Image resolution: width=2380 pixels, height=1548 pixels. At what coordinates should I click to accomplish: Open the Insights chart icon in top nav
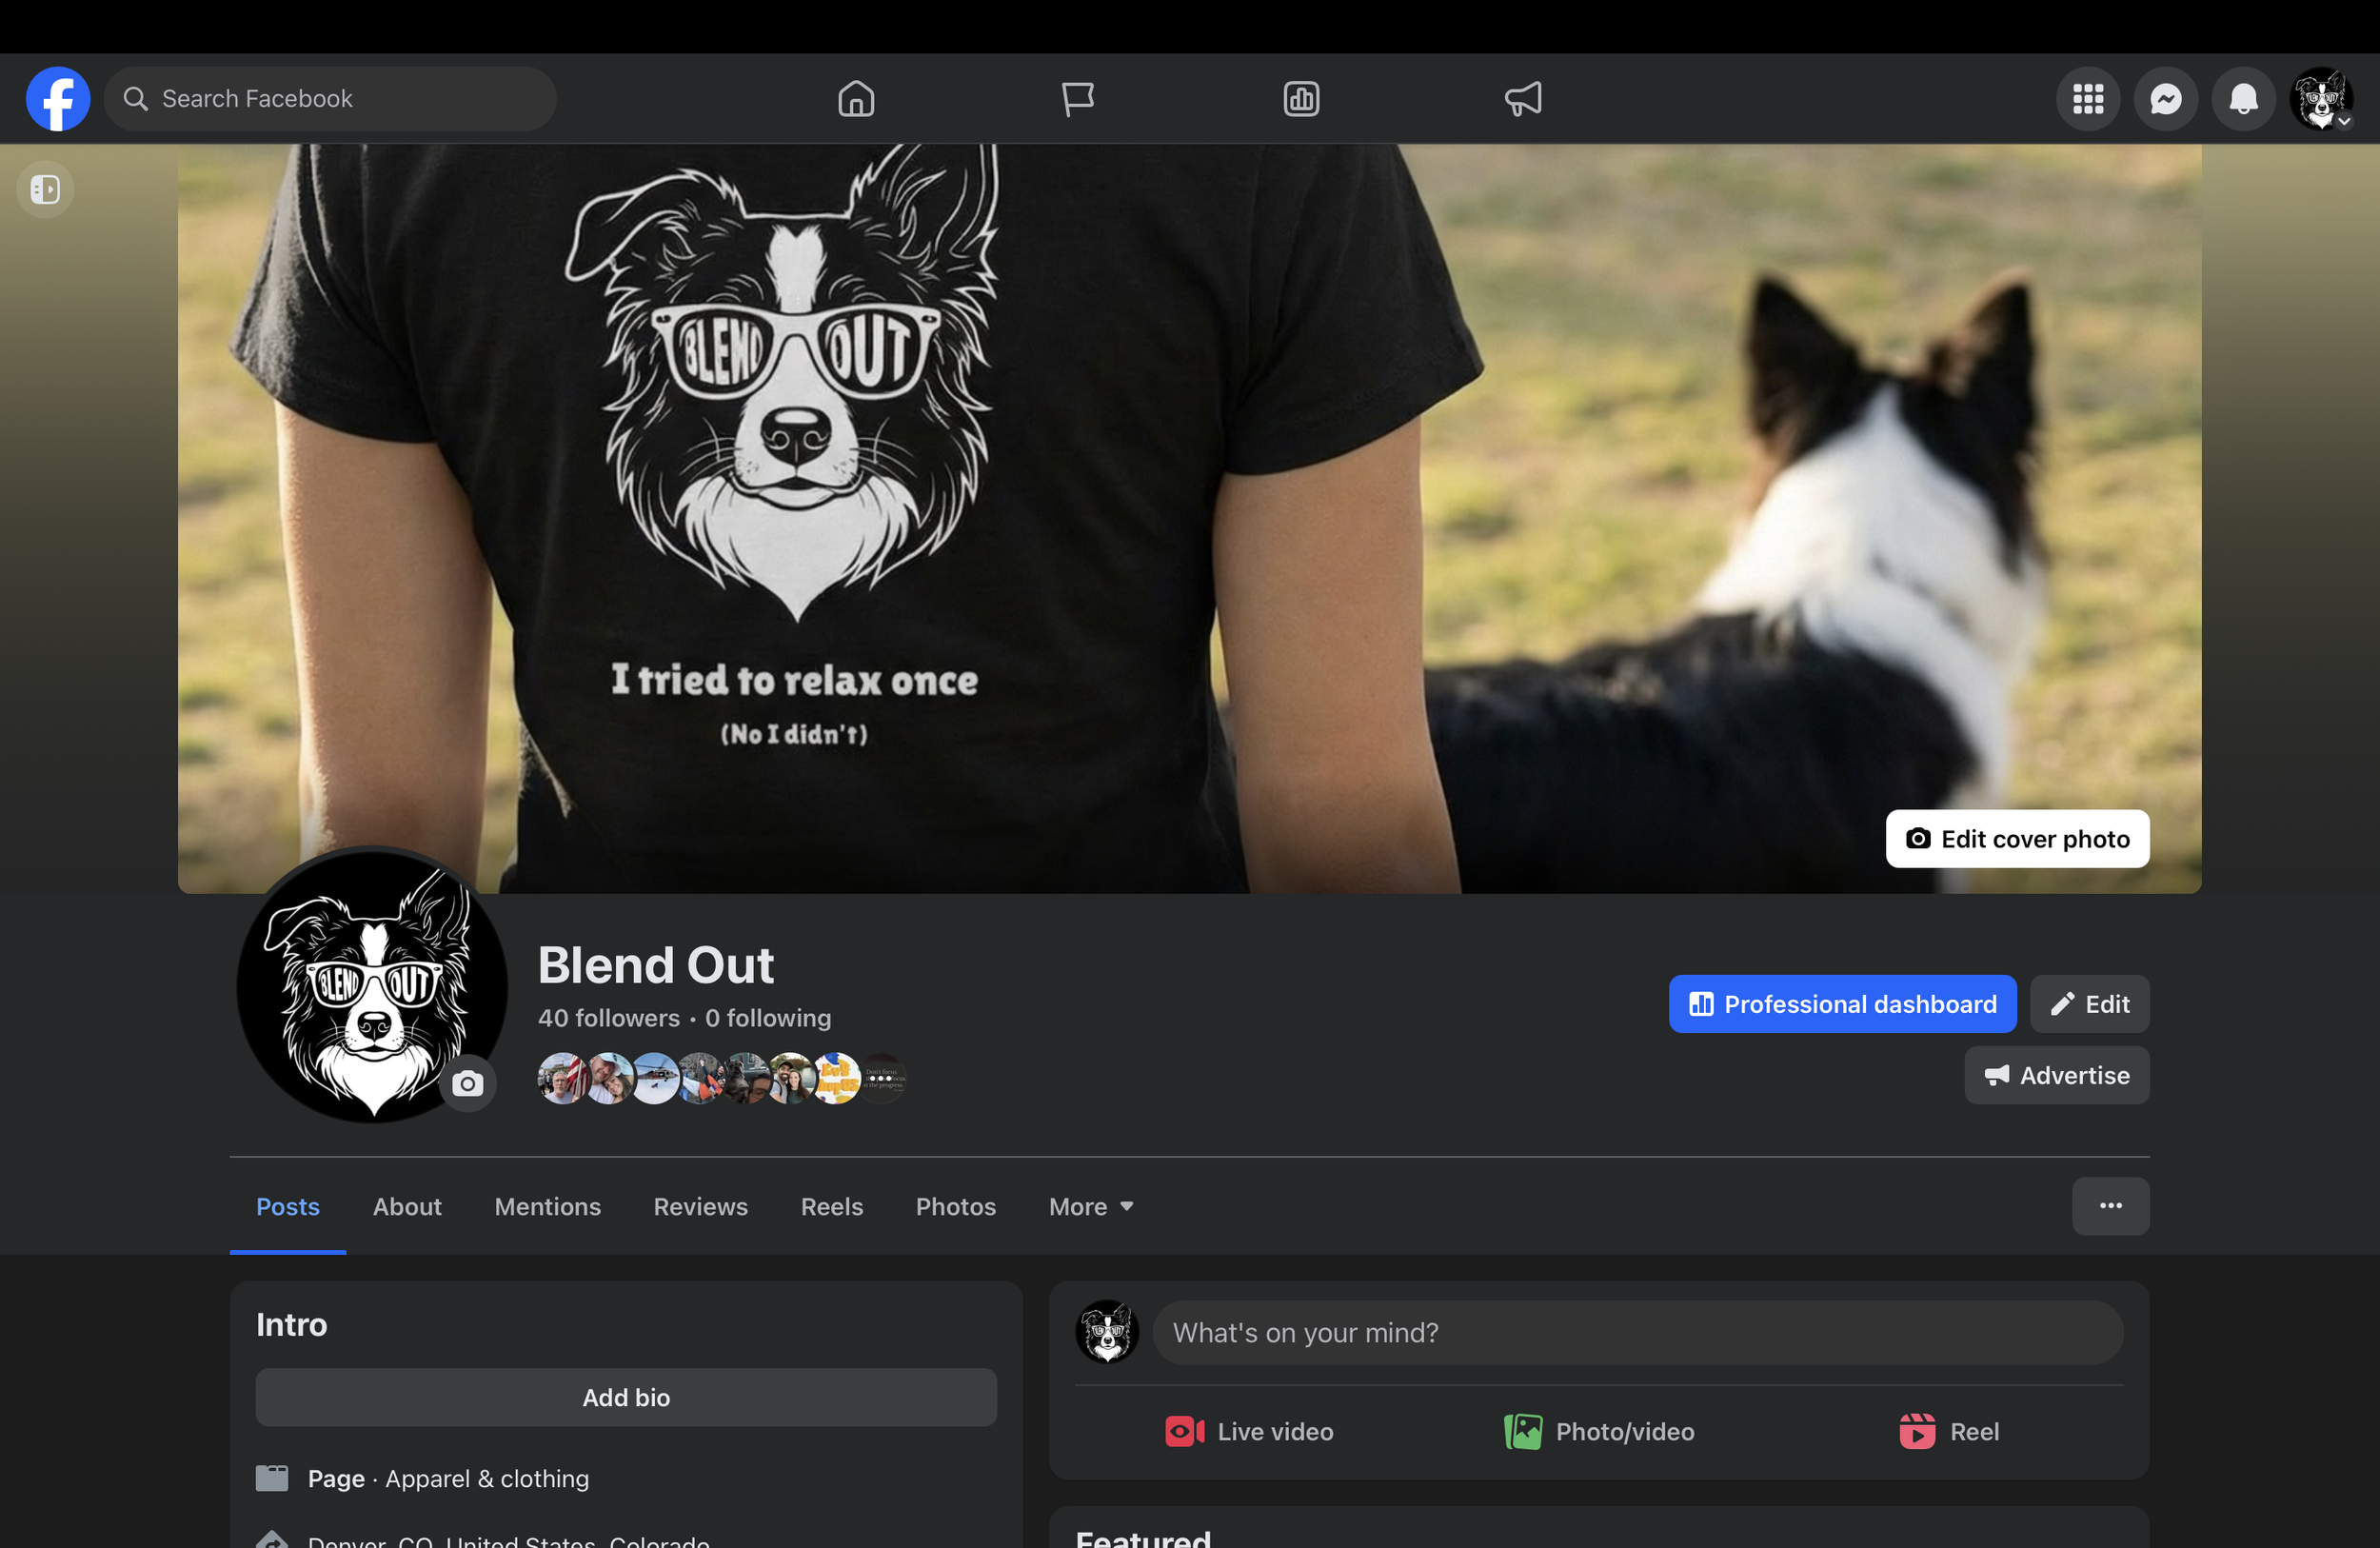[1301, 99]
